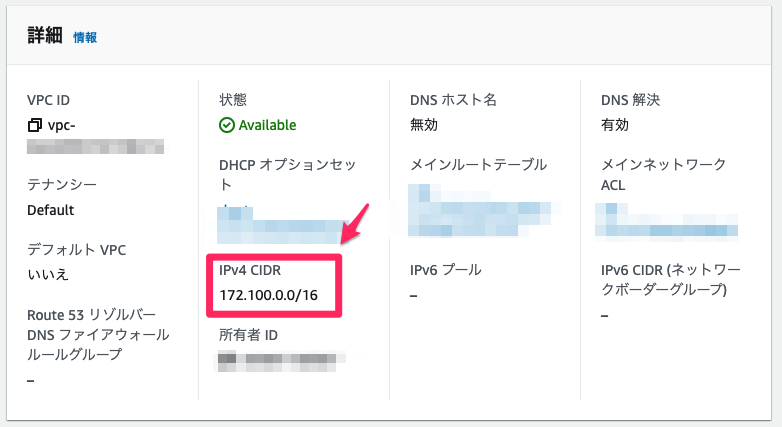Copy the VPC ID with copy icon
This screenshot has width=782, height=427.
click(34, 125)
